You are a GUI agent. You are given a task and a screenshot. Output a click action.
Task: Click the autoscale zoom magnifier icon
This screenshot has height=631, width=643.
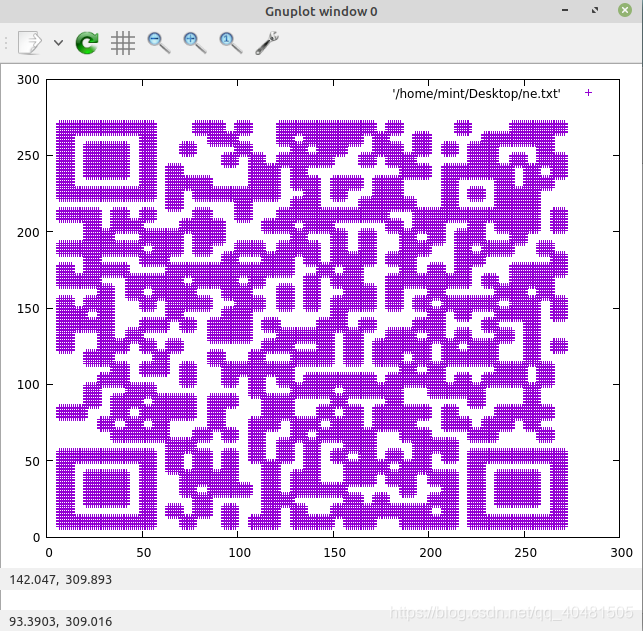pos(231,43)
